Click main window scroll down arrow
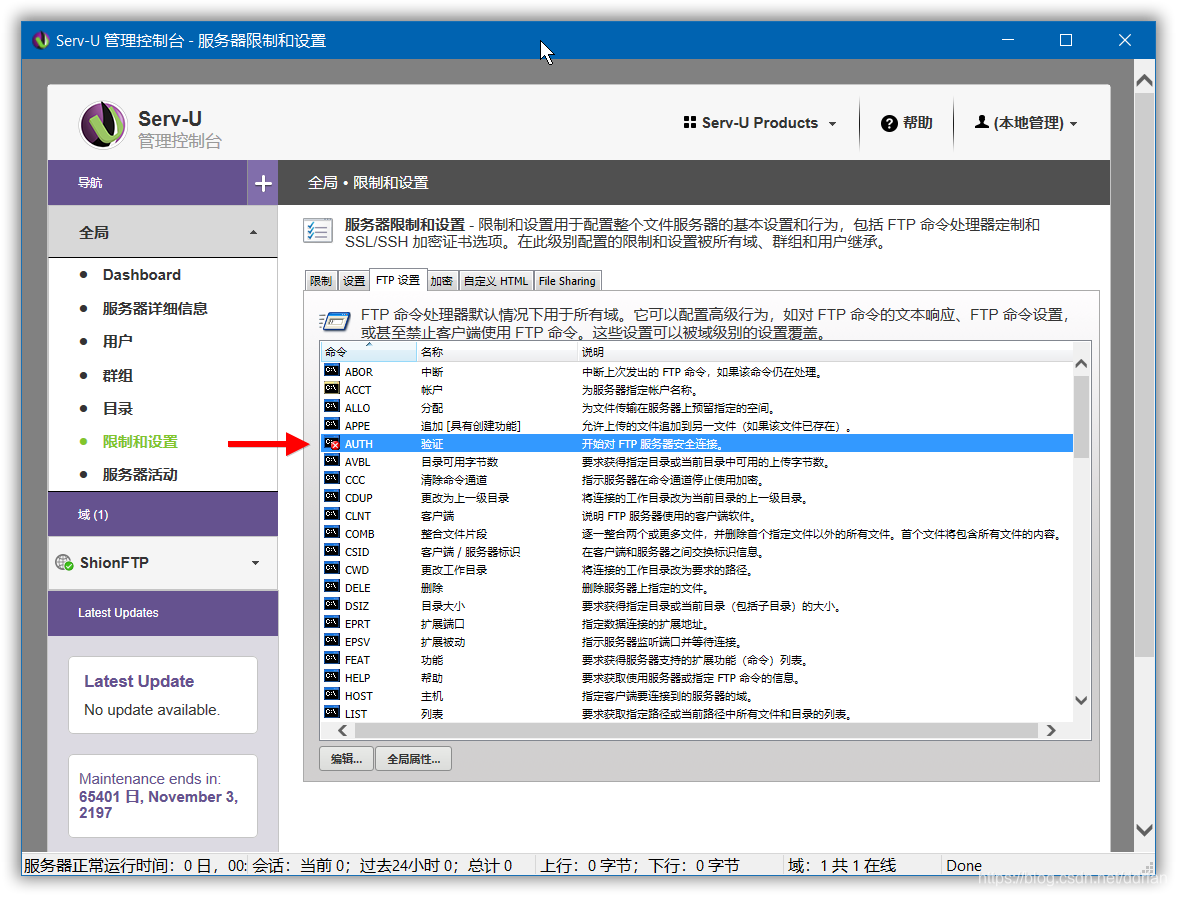The height and width of the screenshot is (897, 1177). pos(1145,830)
